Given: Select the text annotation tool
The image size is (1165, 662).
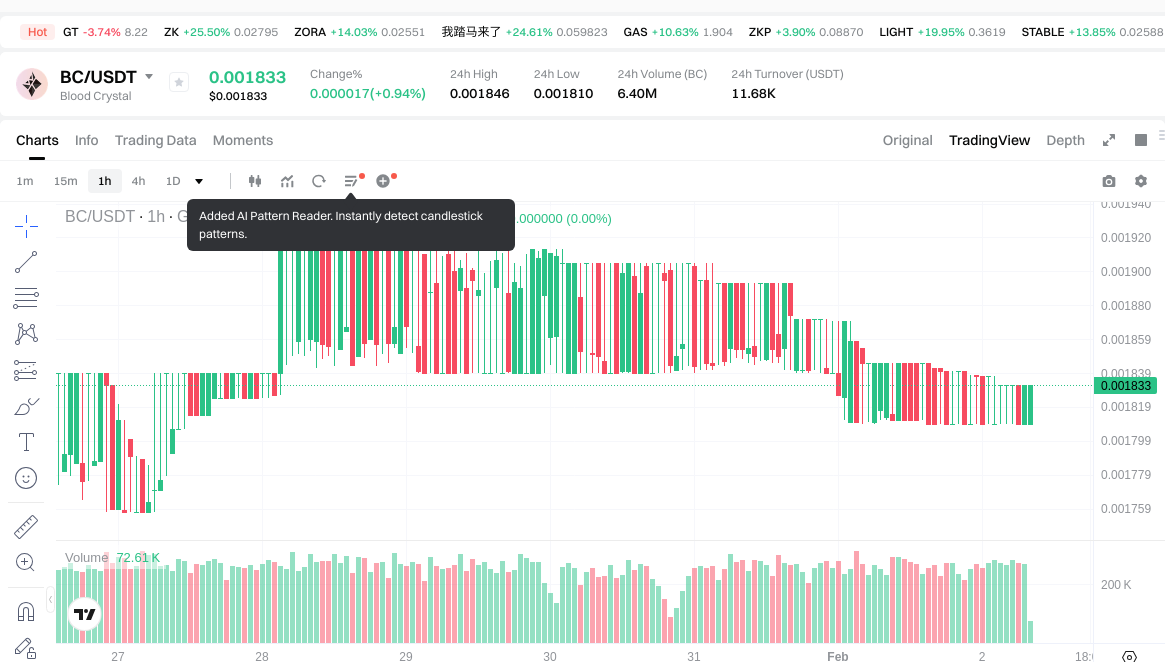Looking at the screenshot, I should [26, 442].
